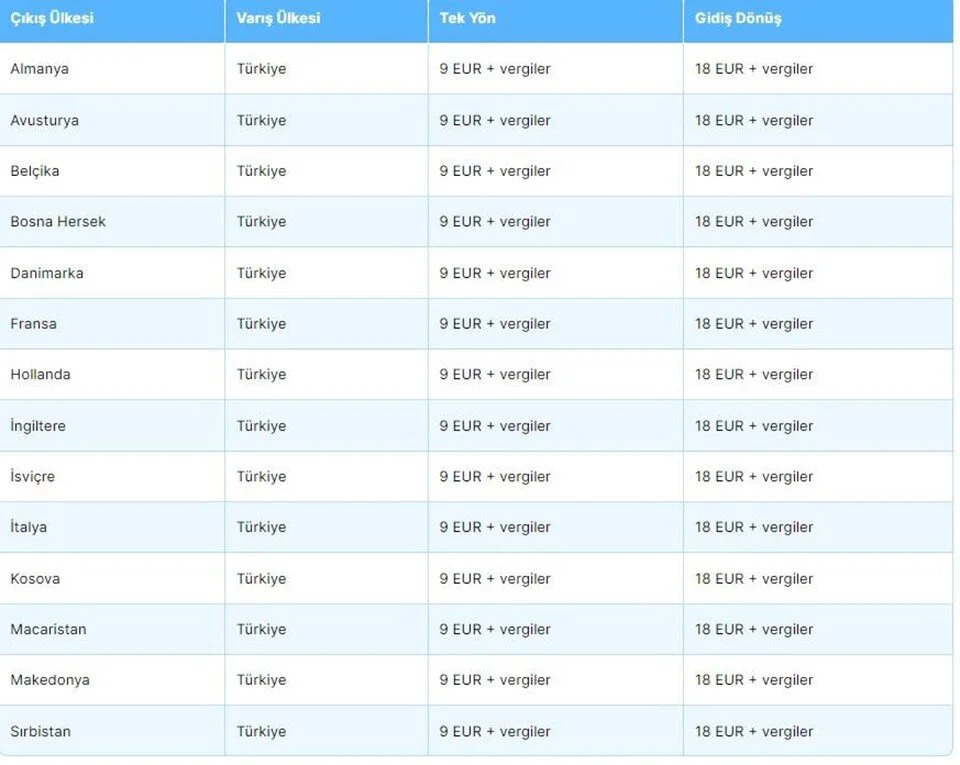Select the Gidiş Dönüş column header
The height and width of the screenshot is (765, 960).
pos(738,19)
